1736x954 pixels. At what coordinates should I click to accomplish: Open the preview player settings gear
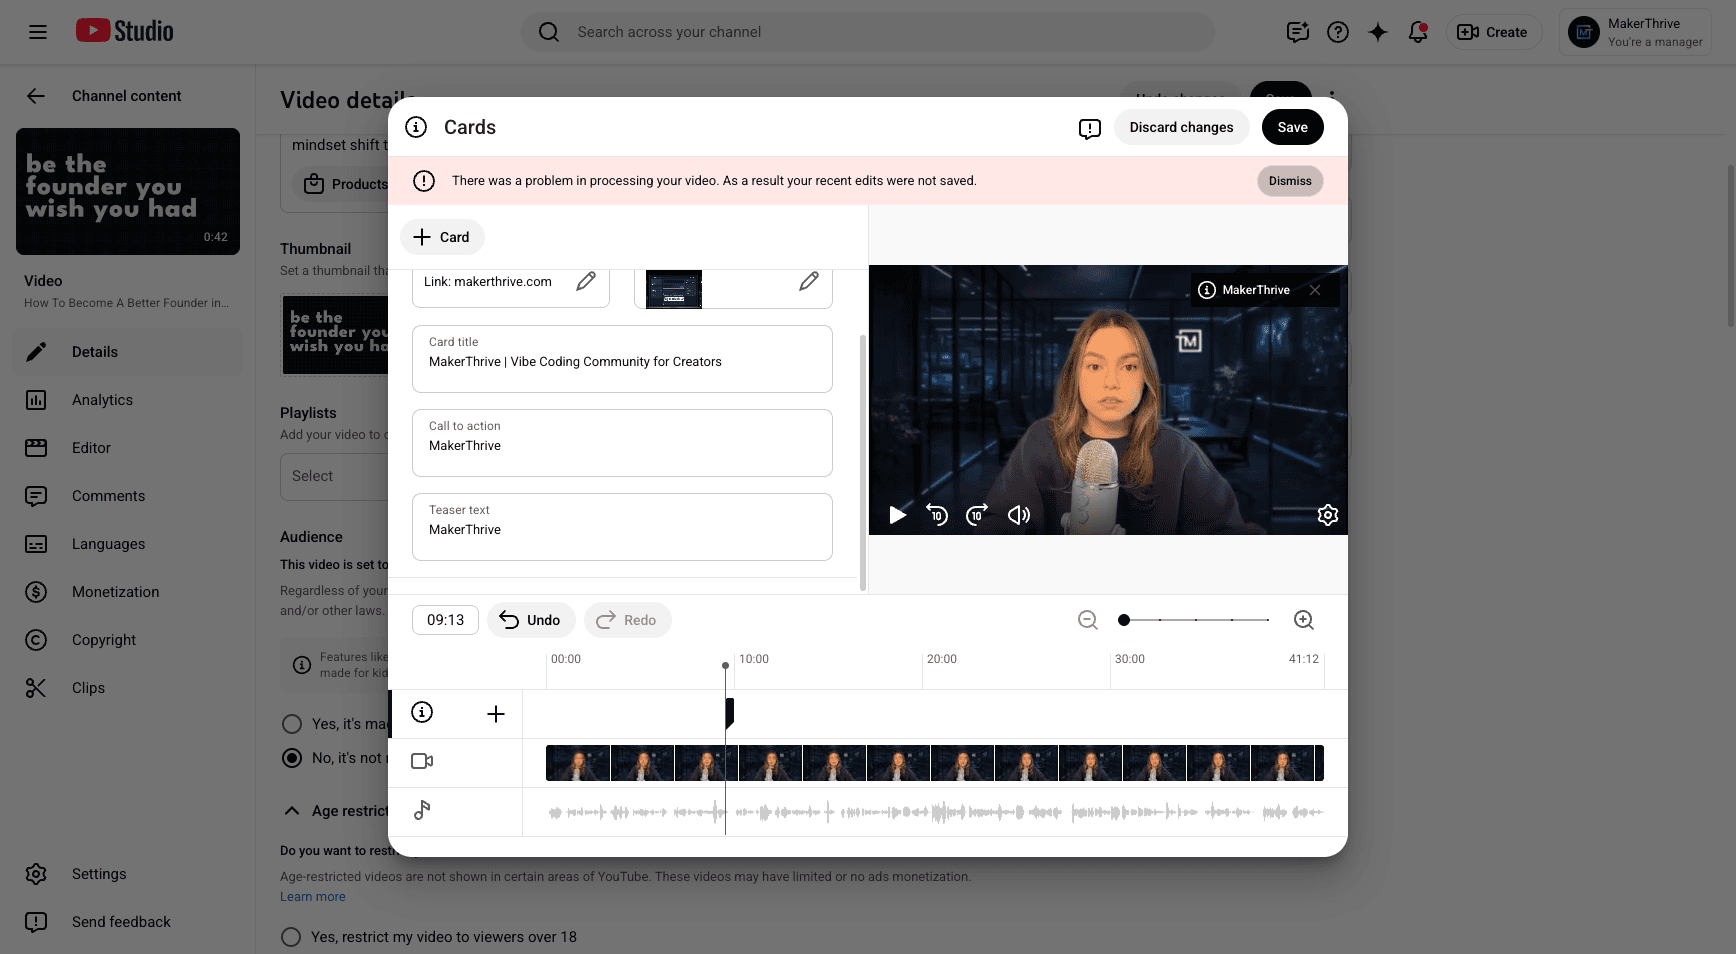[x=1328, y=515]
